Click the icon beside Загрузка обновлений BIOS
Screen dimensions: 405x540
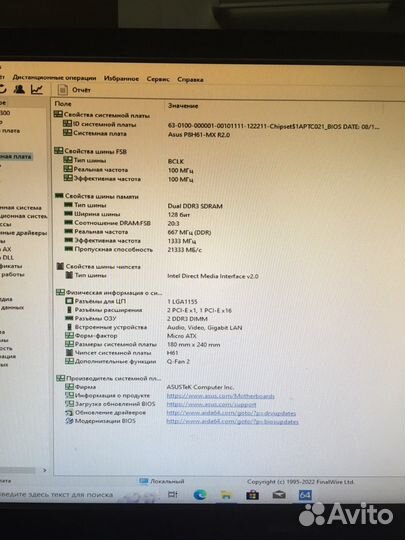[x=69, y=404]
